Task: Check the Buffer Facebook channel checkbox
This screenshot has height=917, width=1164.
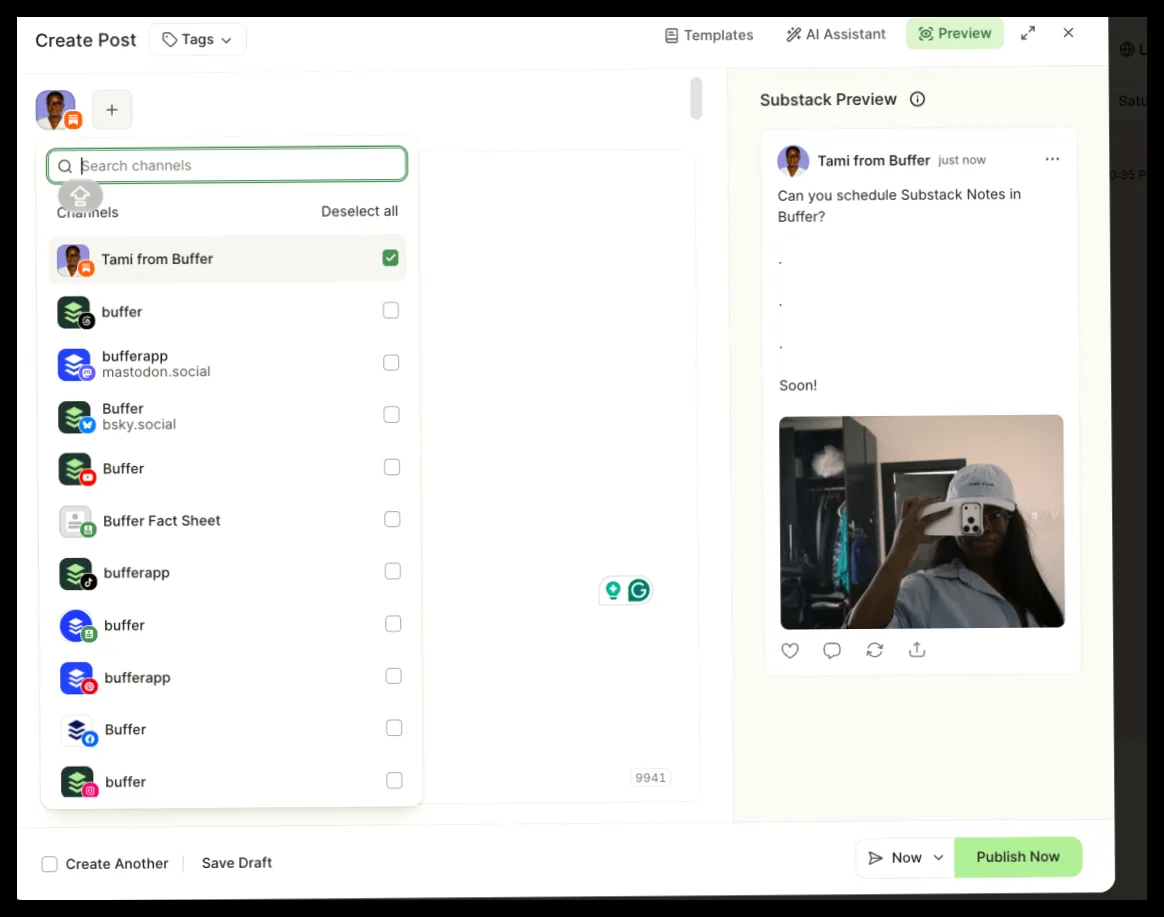Action: pos(394,728)
